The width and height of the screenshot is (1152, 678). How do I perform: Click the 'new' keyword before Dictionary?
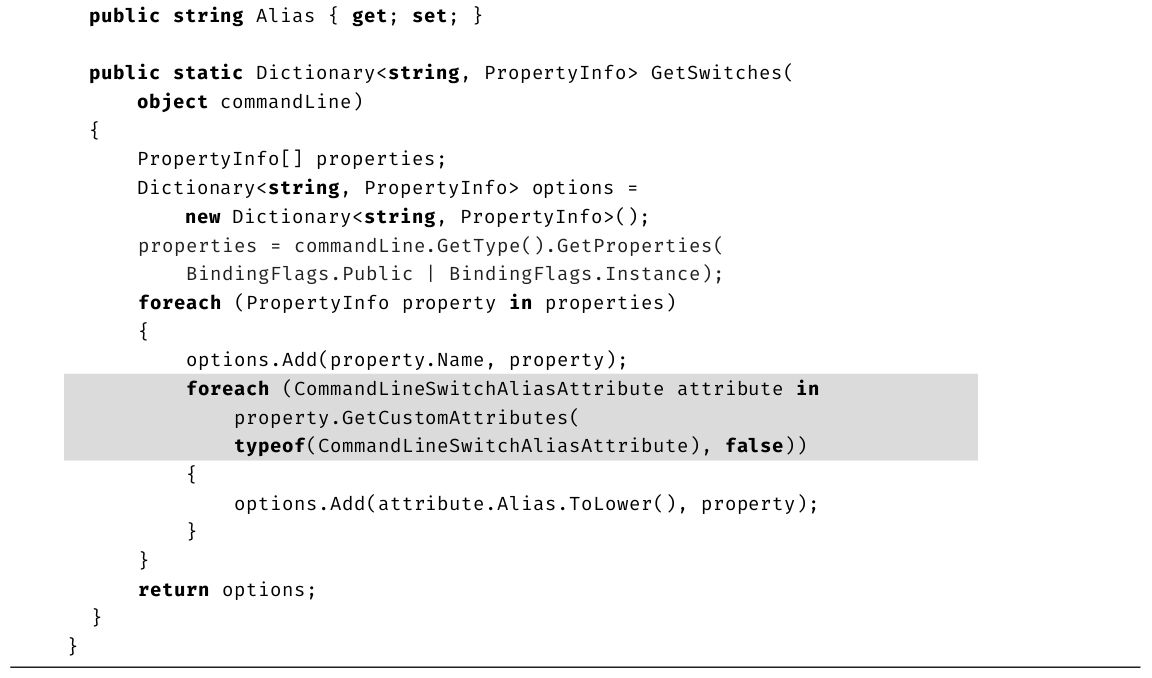coord(202,217)
